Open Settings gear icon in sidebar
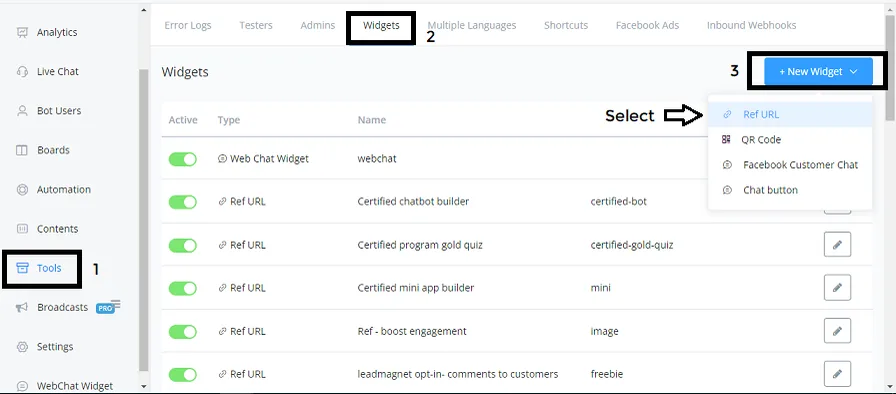 coord(22,347)
